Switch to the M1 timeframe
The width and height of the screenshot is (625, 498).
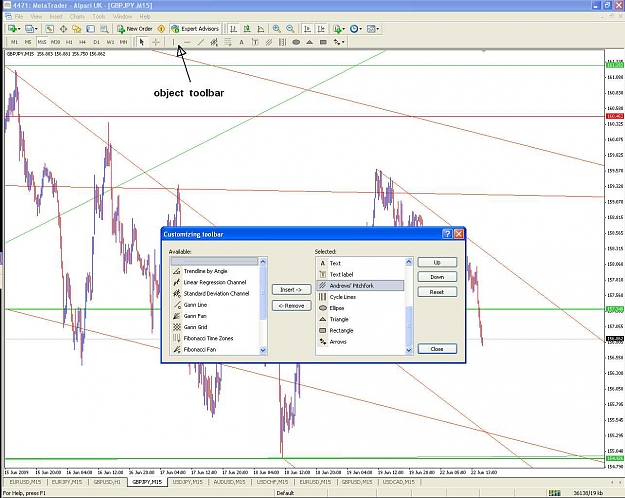click(x=15, y=42)
